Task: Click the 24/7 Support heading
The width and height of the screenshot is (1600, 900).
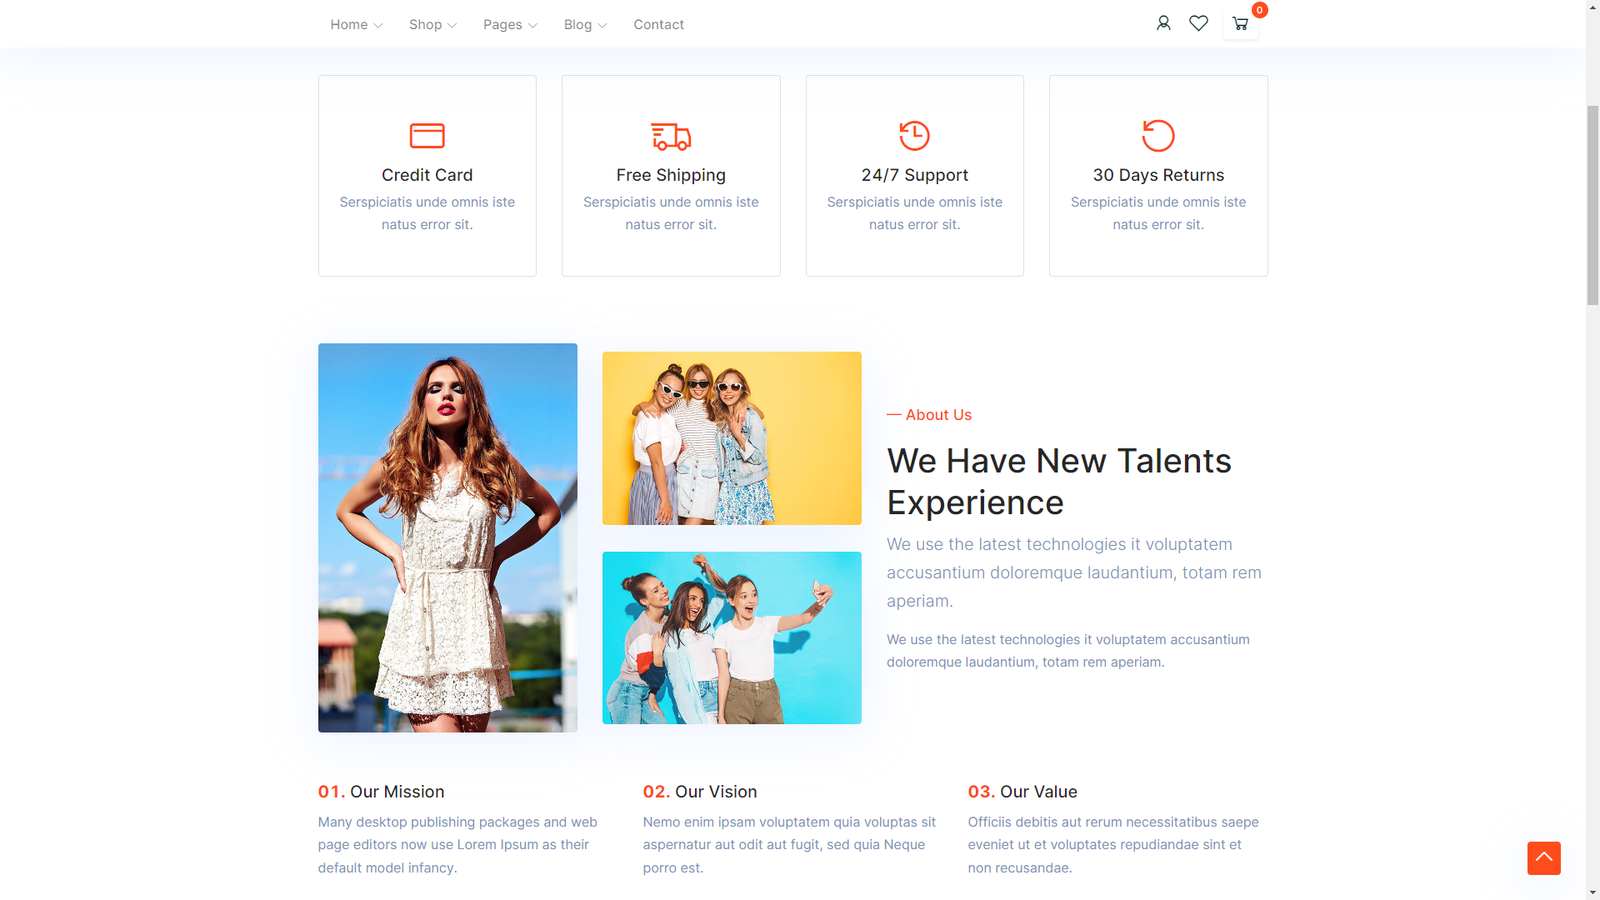Action: coord(914,175)
